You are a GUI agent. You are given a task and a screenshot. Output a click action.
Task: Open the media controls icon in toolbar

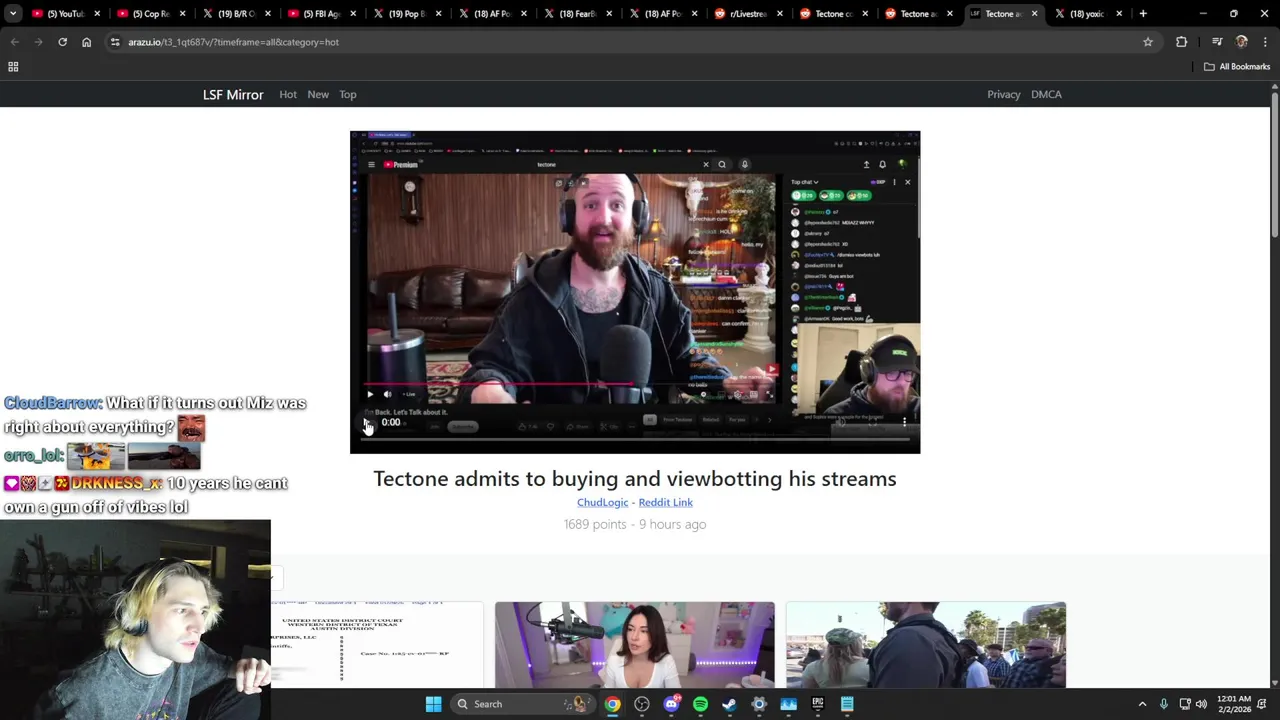pos(1217,42)
